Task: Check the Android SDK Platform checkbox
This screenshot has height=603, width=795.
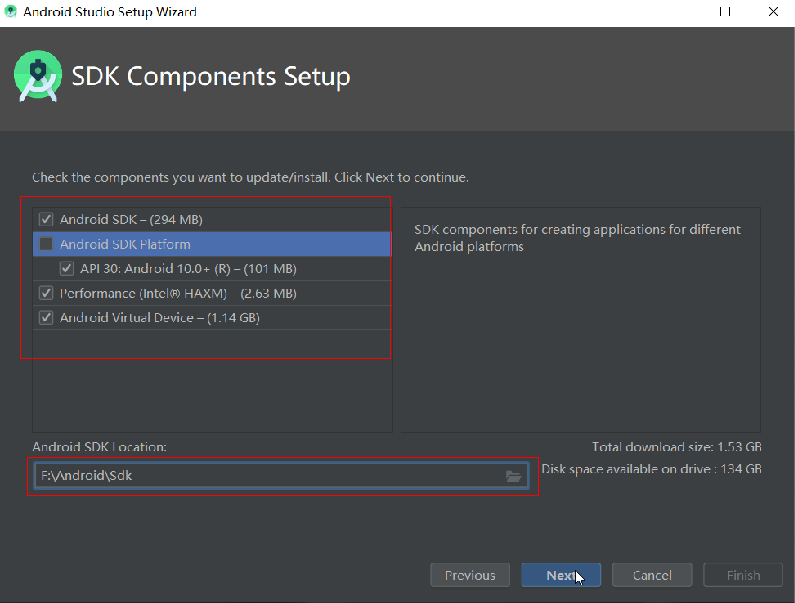Action: [x=46, y=244]
